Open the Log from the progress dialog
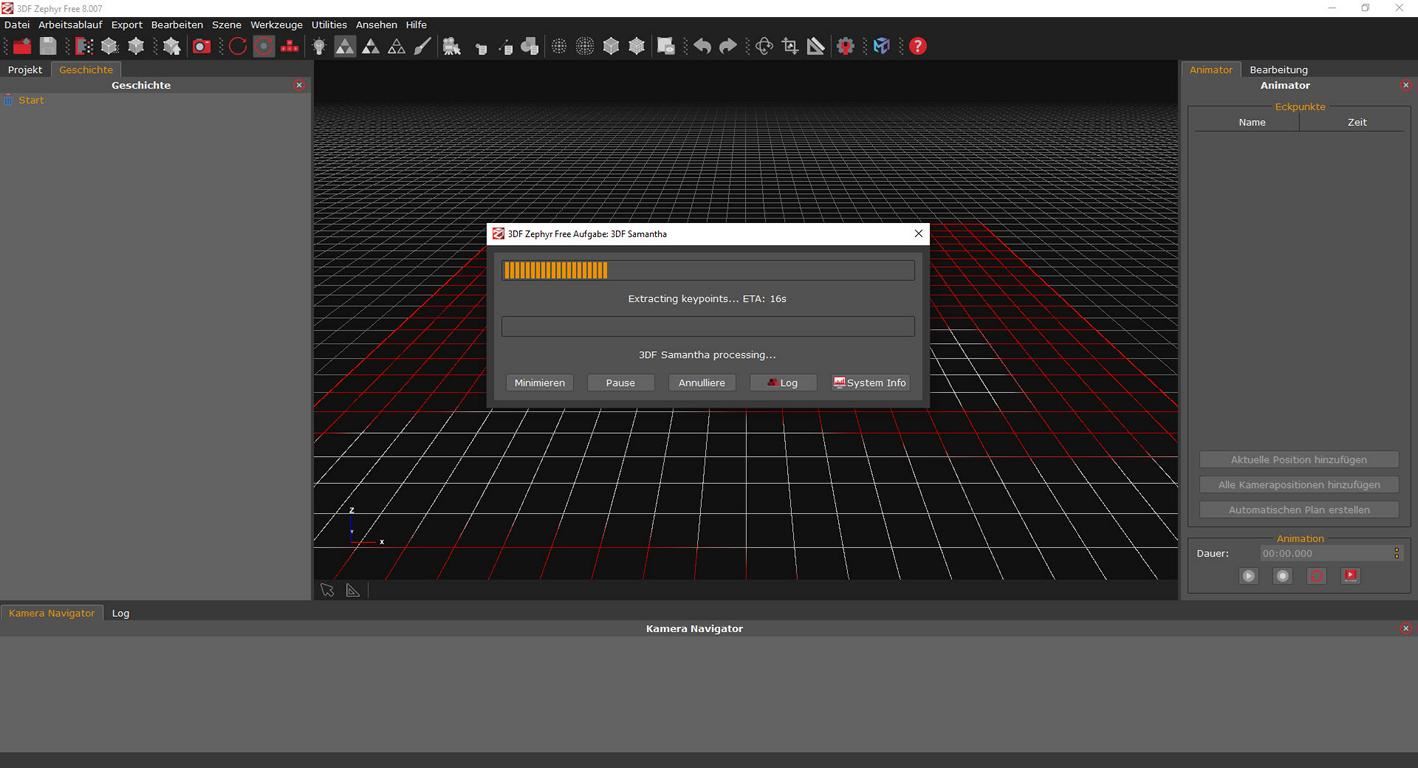The width and height of the screenshot is (1418, 768). point(783,383)
